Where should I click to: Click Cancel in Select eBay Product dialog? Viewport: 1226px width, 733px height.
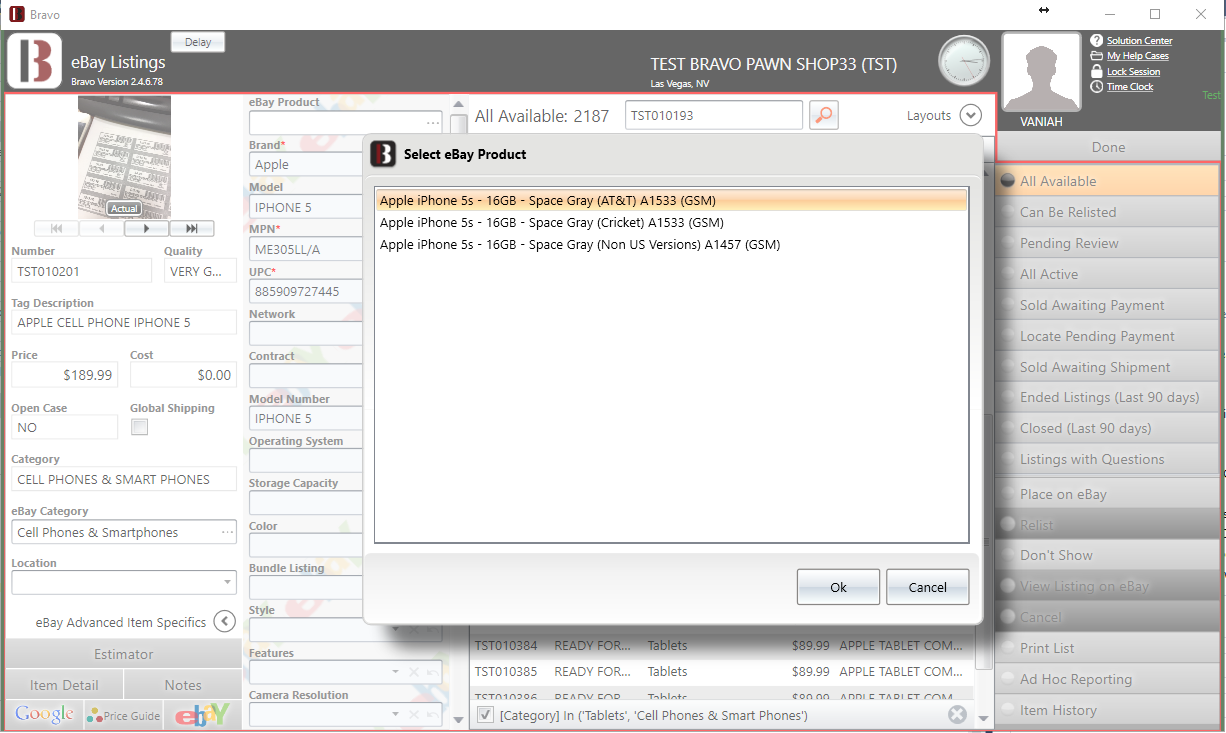click(928, 587)
